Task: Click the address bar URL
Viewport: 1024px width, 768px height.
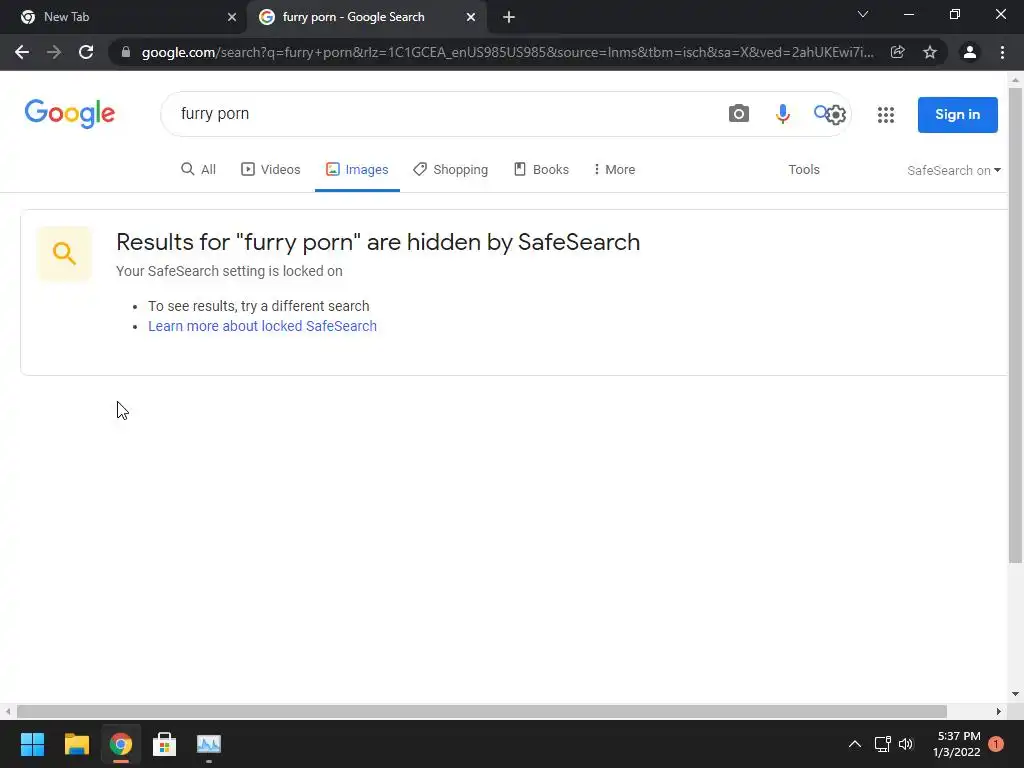Action: point(507,52)
